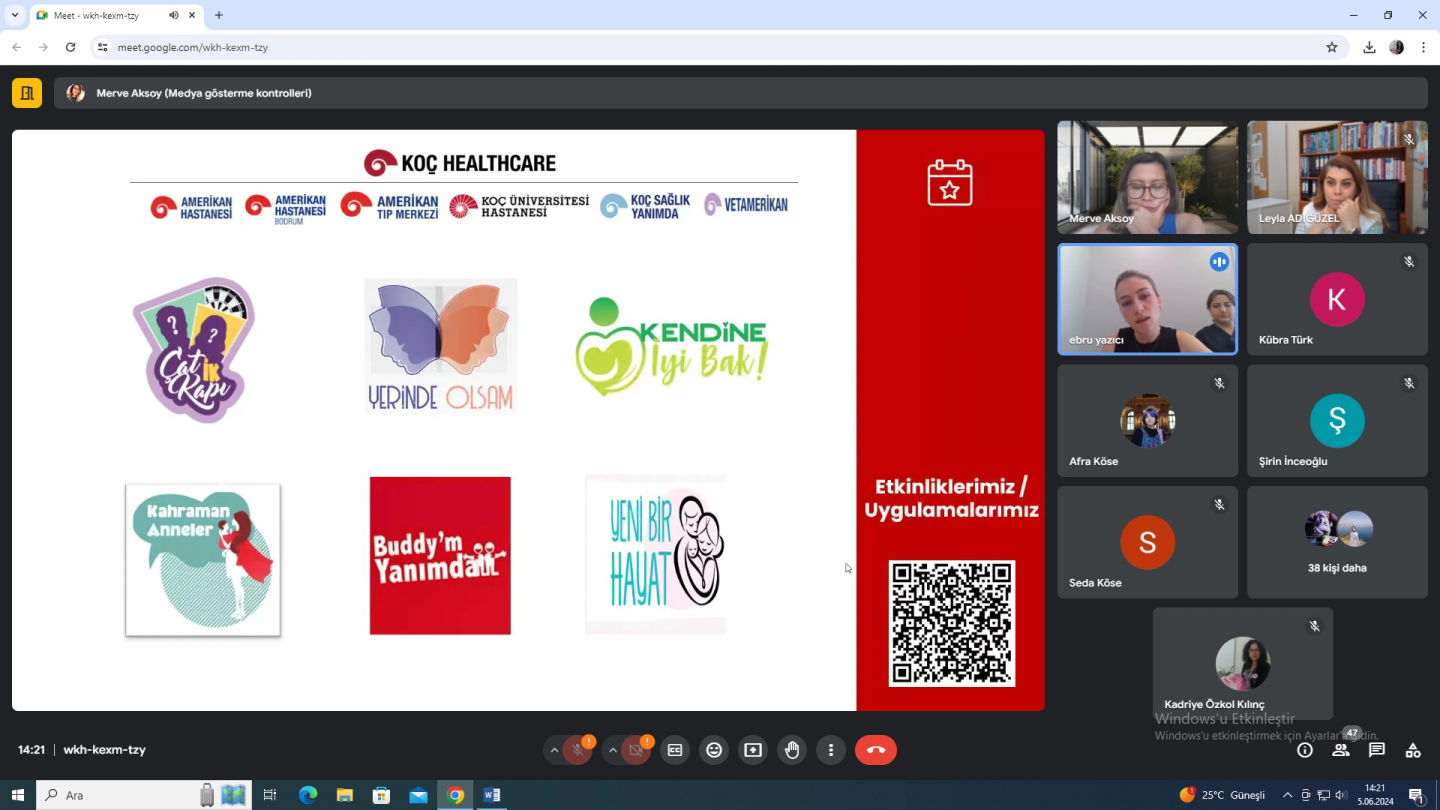The image size is (1440, 810).
Task: Open a new browser tab
Action: (x=219, y=15)
